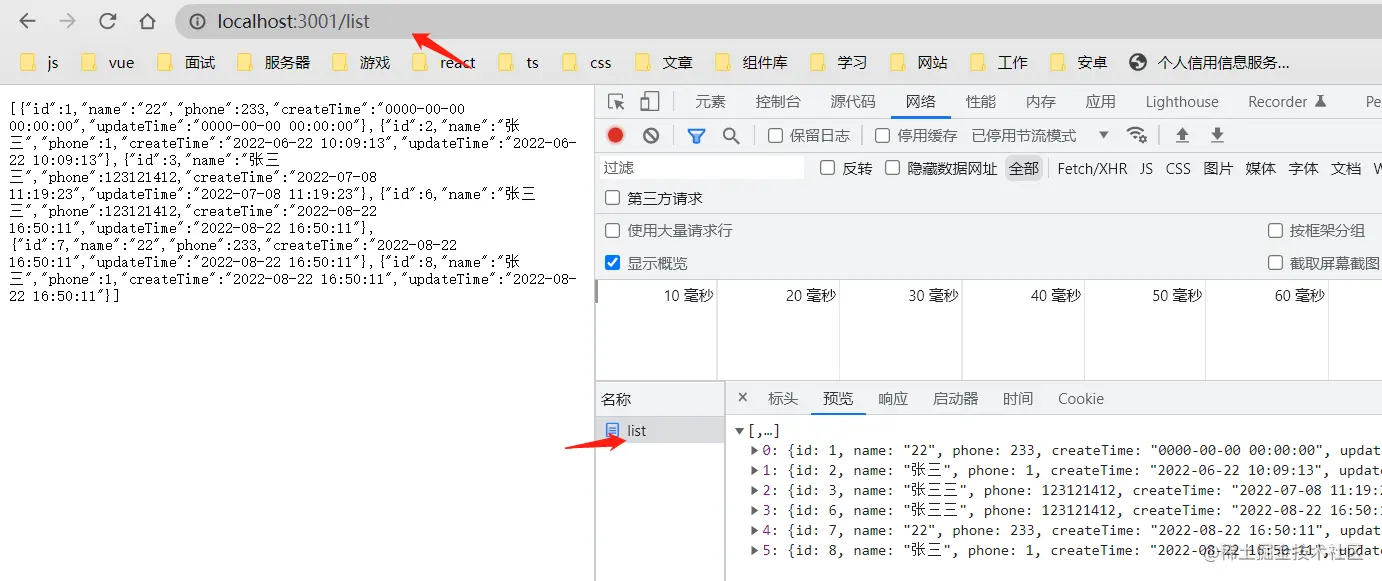This screenshot has height=581, width=1382.
Task: Filter requests by 文档
Action: (x=1346, y=168)
